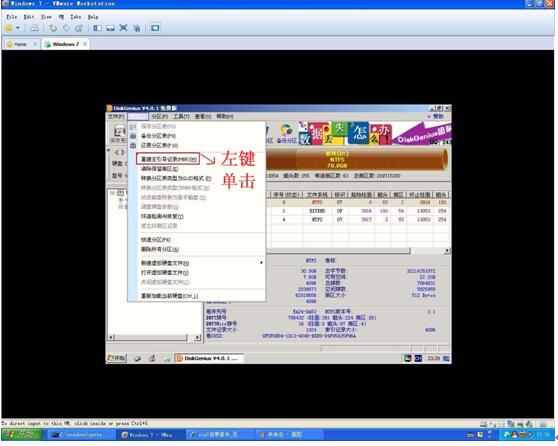This screenshot has height=446, width=558.
Task: Click the 文件系统 column header
Action: tap(317, 195)
